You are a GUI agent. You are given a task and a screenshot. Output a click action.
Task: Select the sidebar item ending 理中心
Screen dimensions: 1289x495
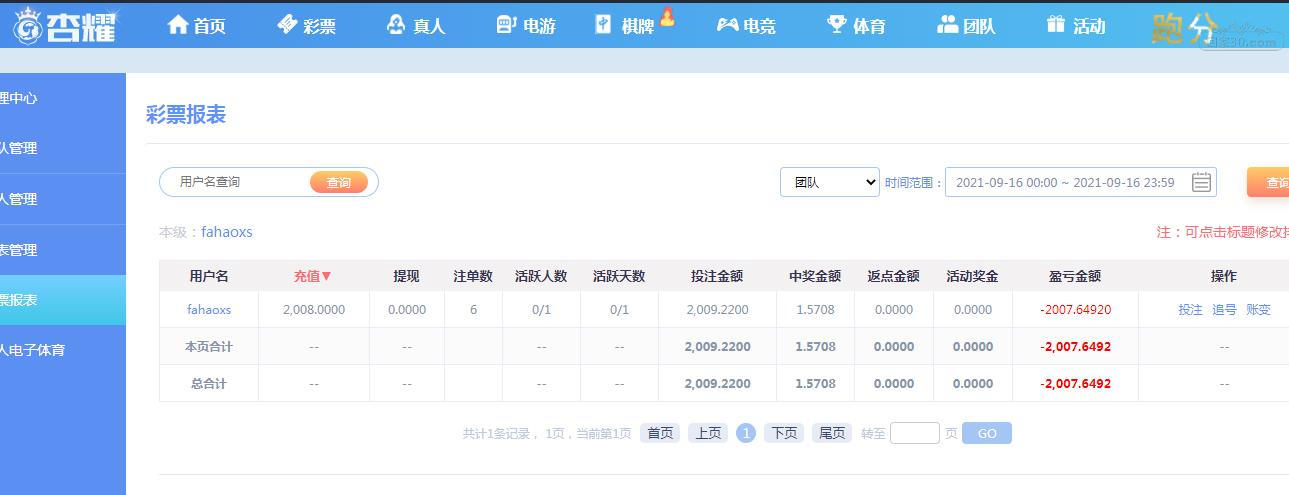pyautogui.click(x=63, y=98)
